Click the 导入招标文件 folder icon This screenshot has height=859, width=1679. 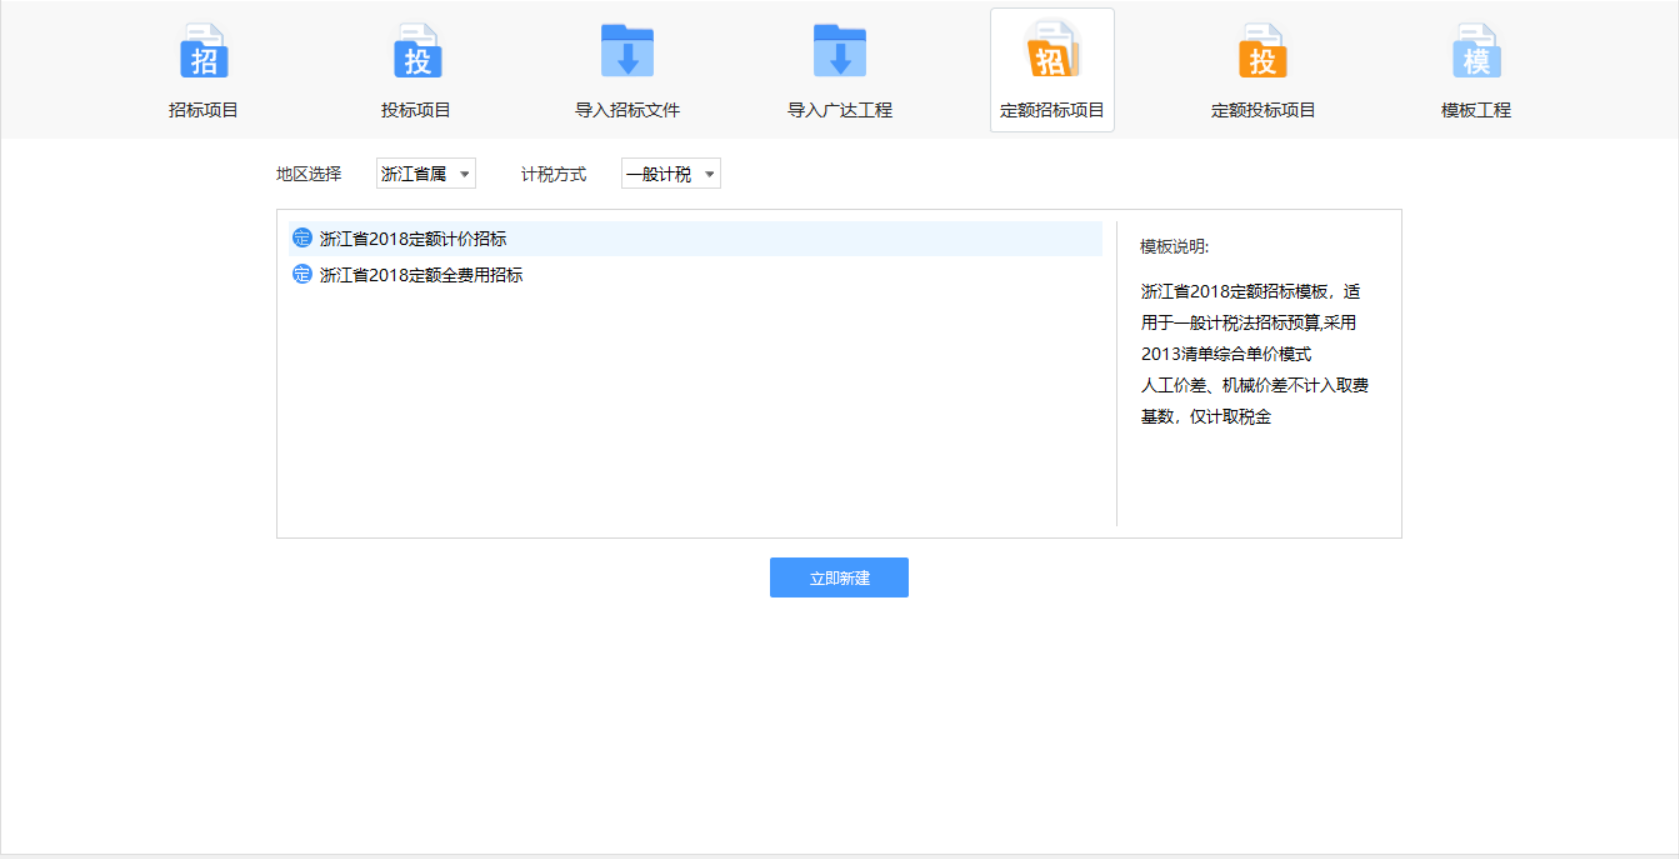(627, 51)
